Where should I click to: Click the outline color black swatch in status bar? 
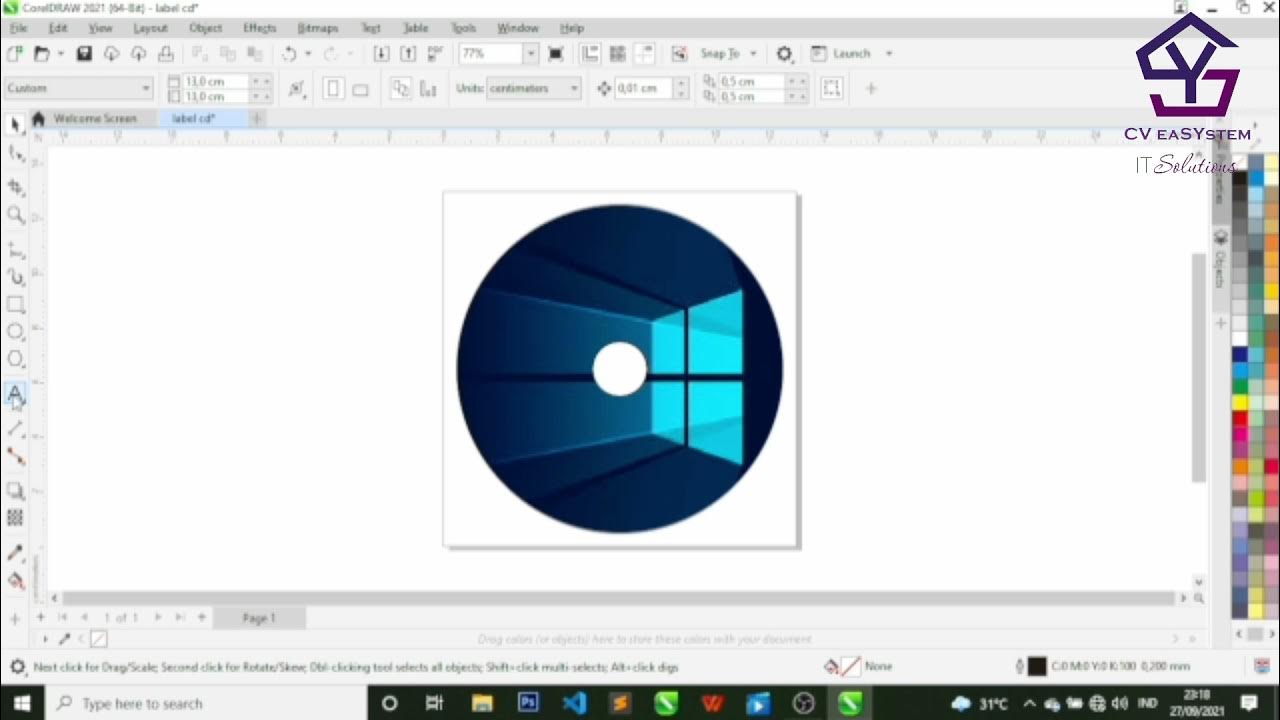tap(1037, 666)
